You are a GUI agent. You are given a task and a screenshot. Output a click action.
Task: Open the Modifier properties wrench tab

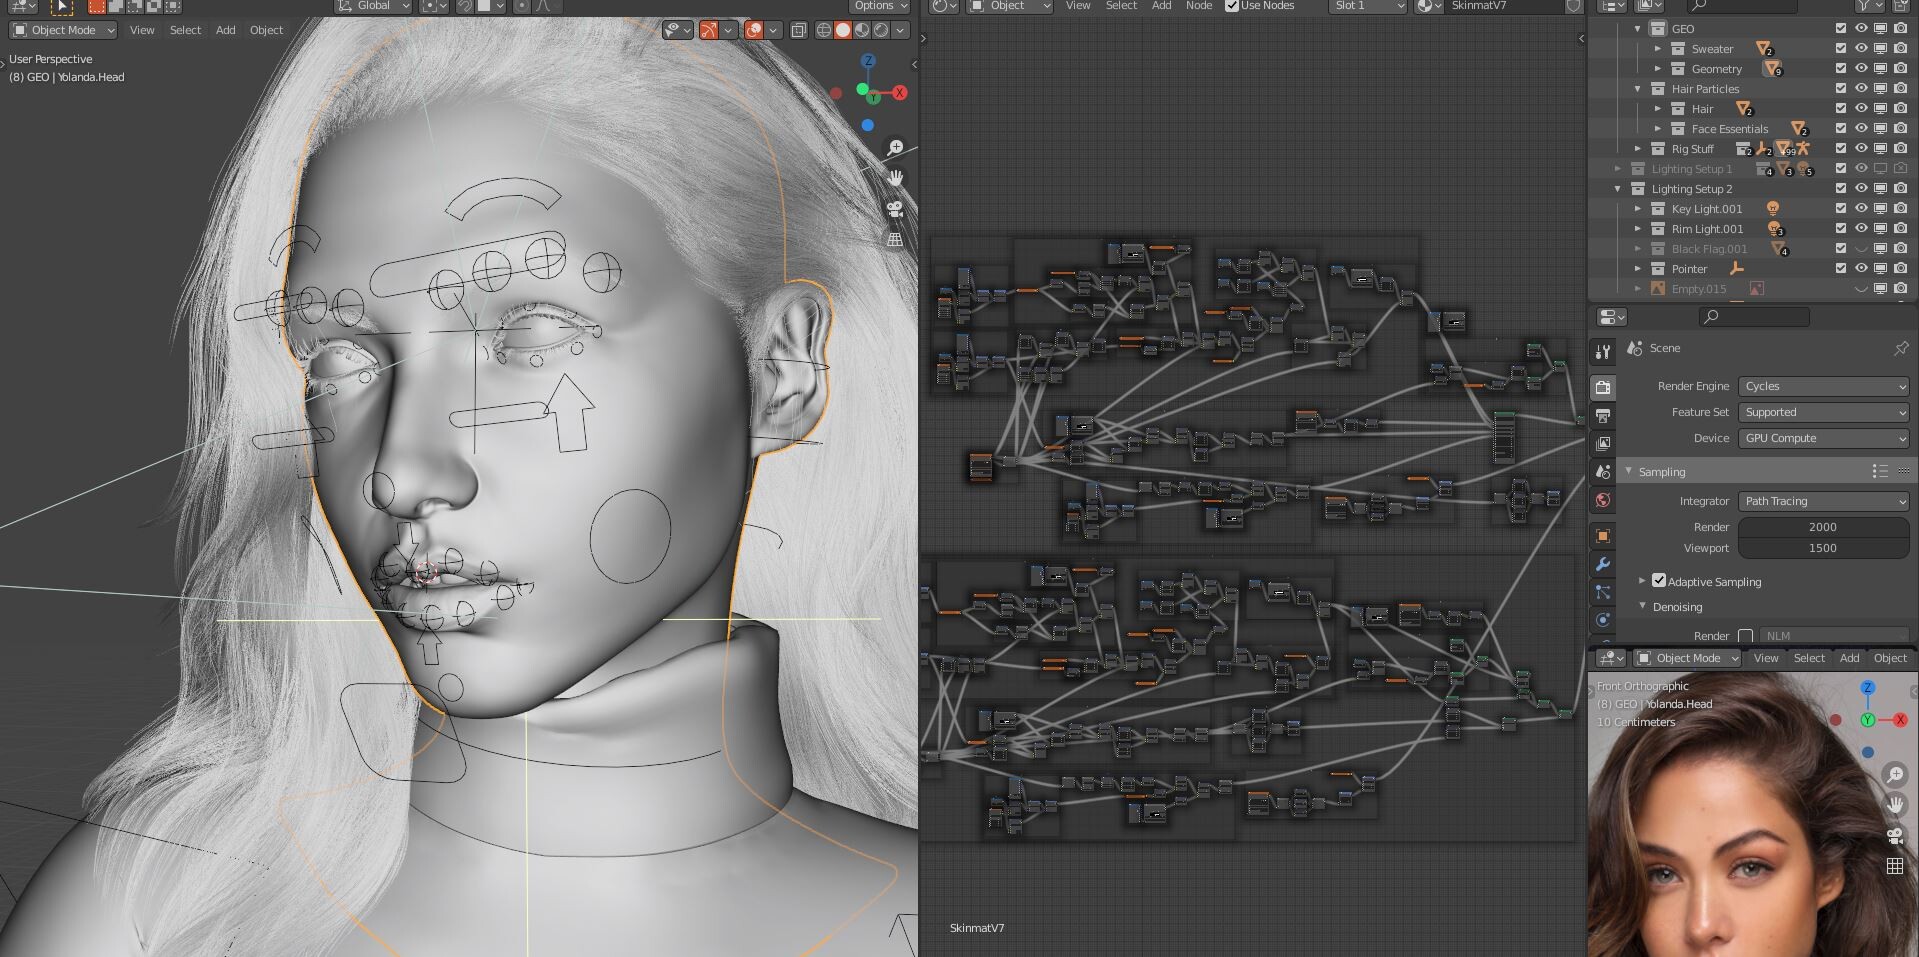coord(1603,564)
